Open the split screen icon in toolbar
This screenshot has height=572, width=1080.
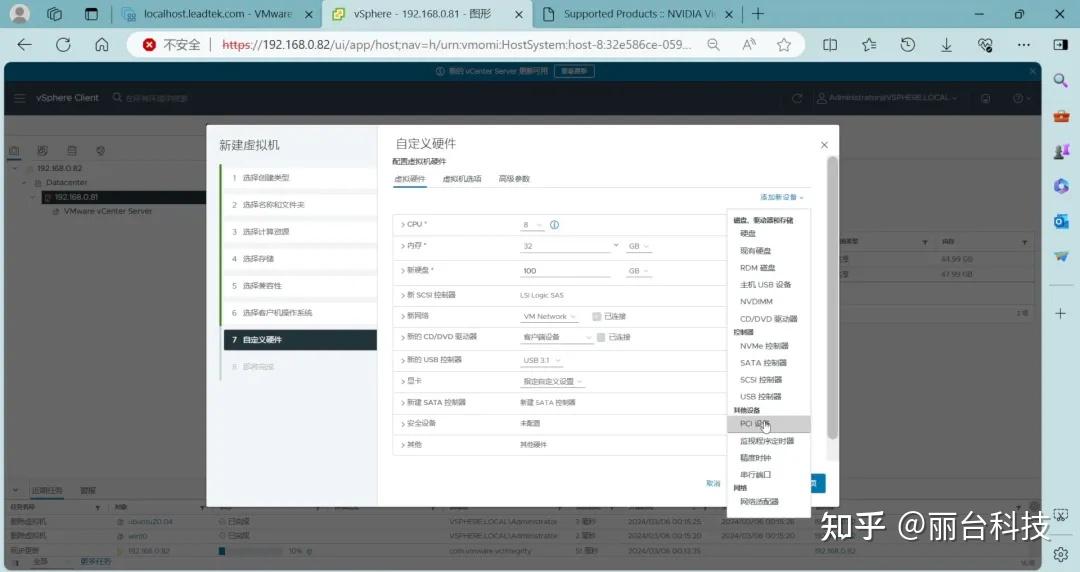pyautogui.click(x=831, y=45)
